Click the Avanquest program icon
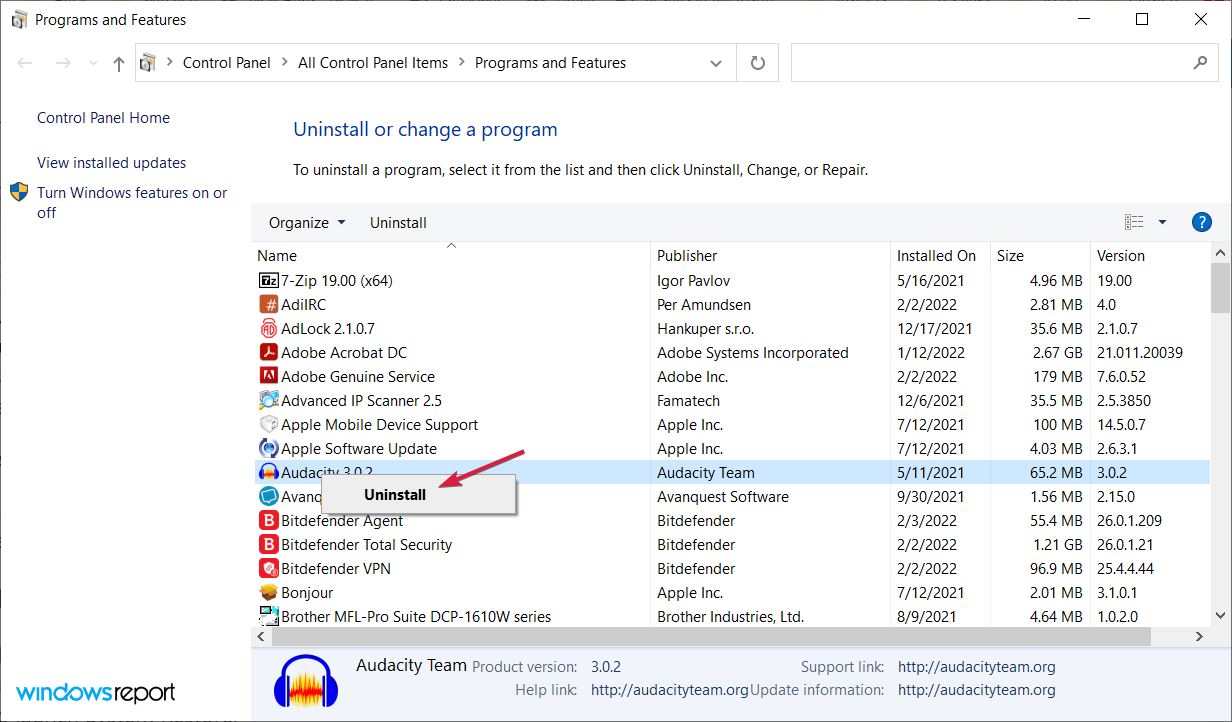 pyautogui.click(x=268, y=497)
